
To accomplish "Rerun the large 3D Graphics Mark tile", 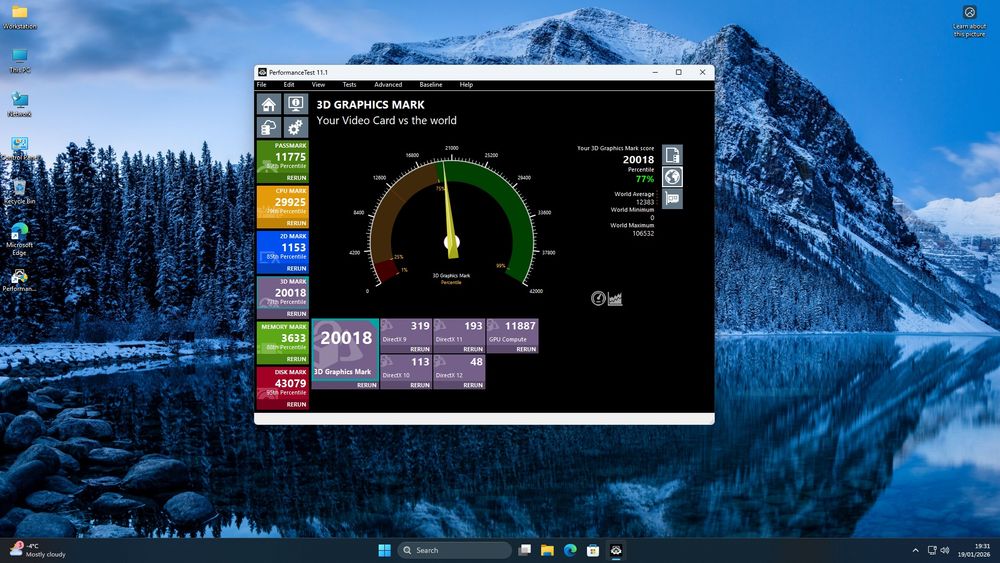I will [367, 385].
